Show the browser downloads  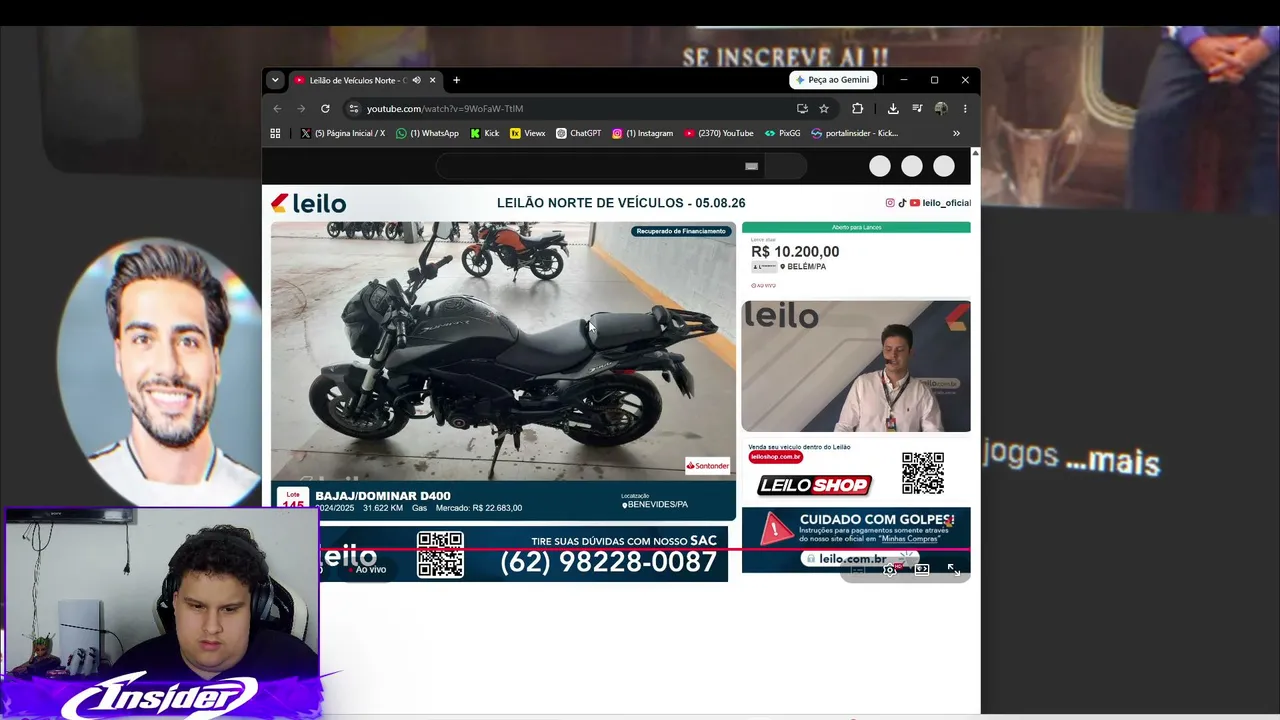point(893,108)
